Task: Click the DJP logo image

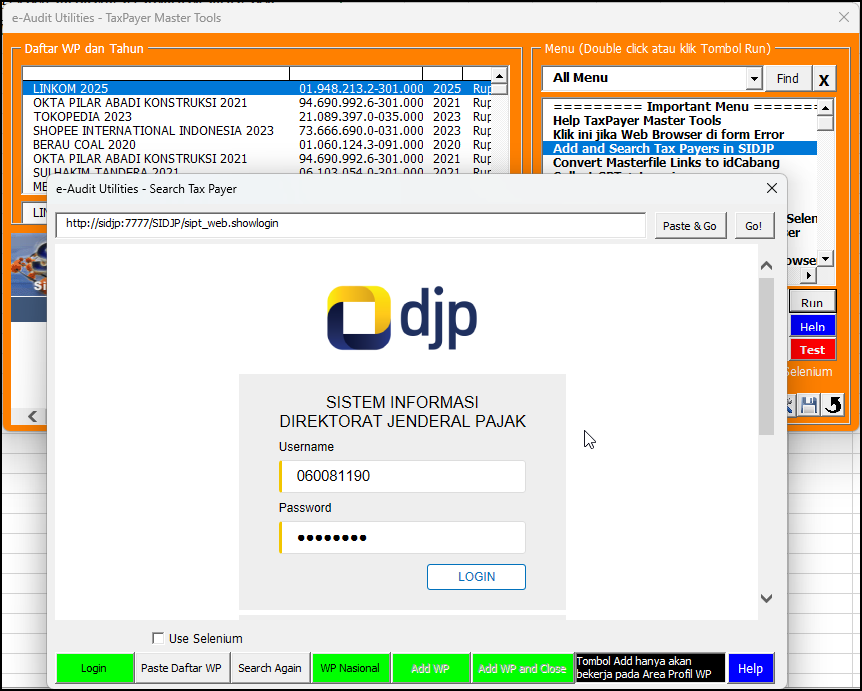Action: click(x=402, y=317)
